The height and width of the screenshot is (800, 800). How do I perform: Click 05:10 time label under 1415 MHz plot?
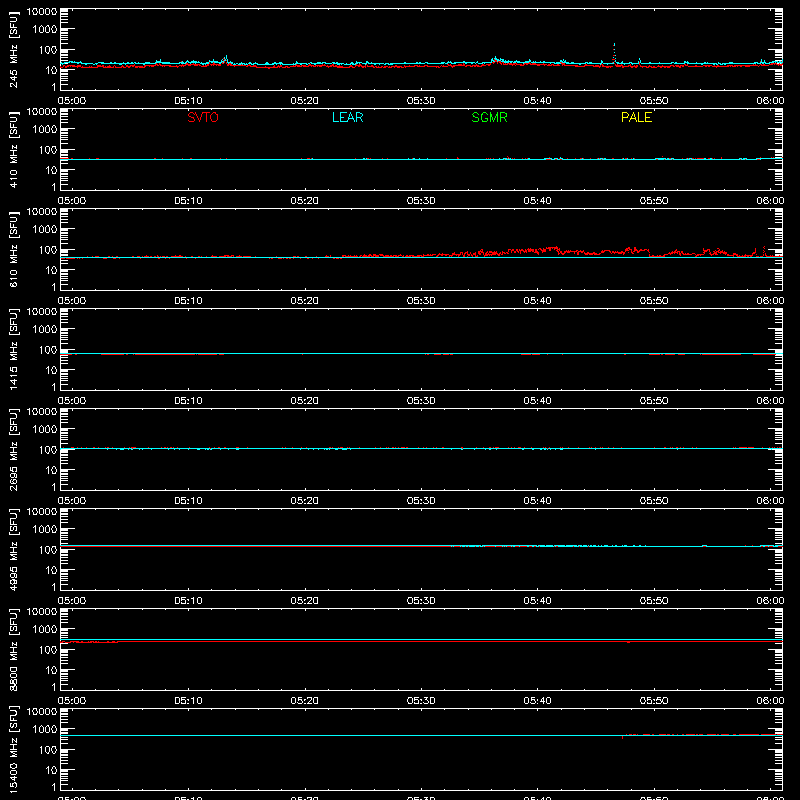188,401
